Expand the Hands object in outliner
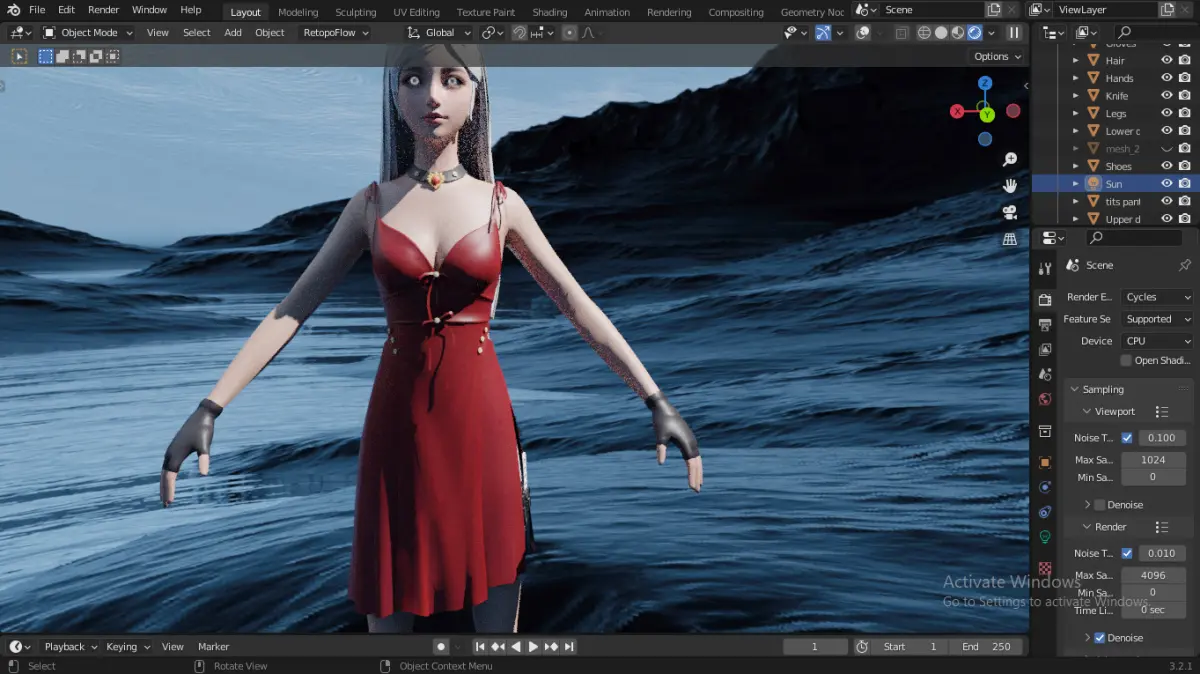The width and height of the screenshot is (1200, 674). click(1076, 78)
